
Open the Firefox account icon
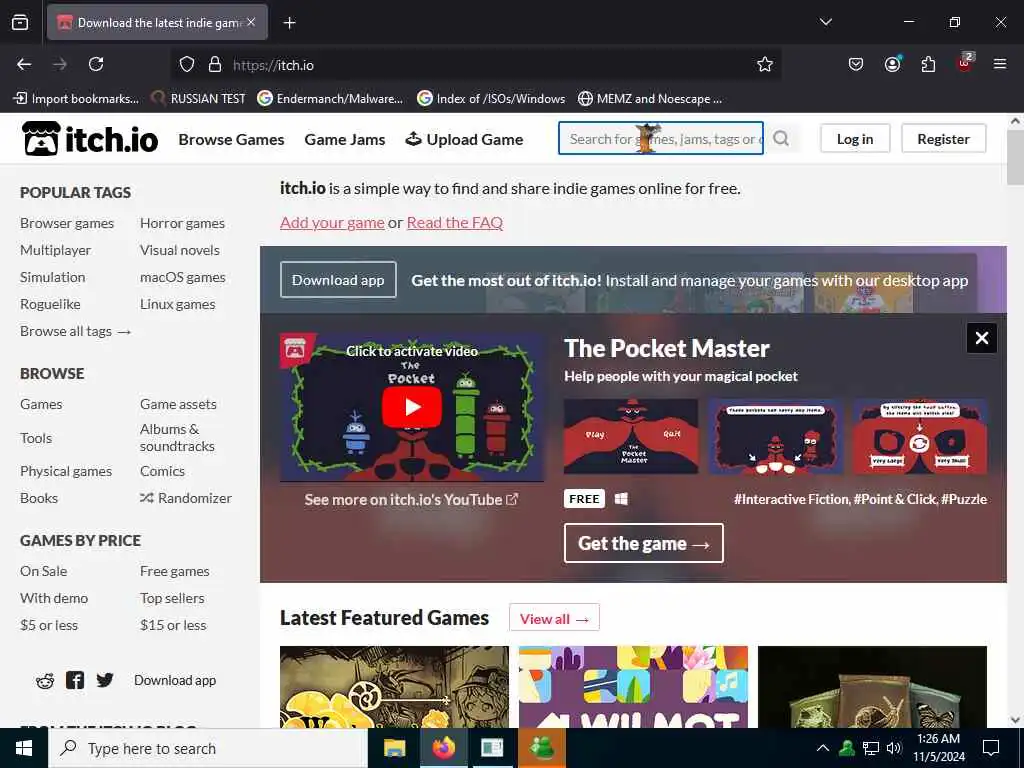click(892, 64)
